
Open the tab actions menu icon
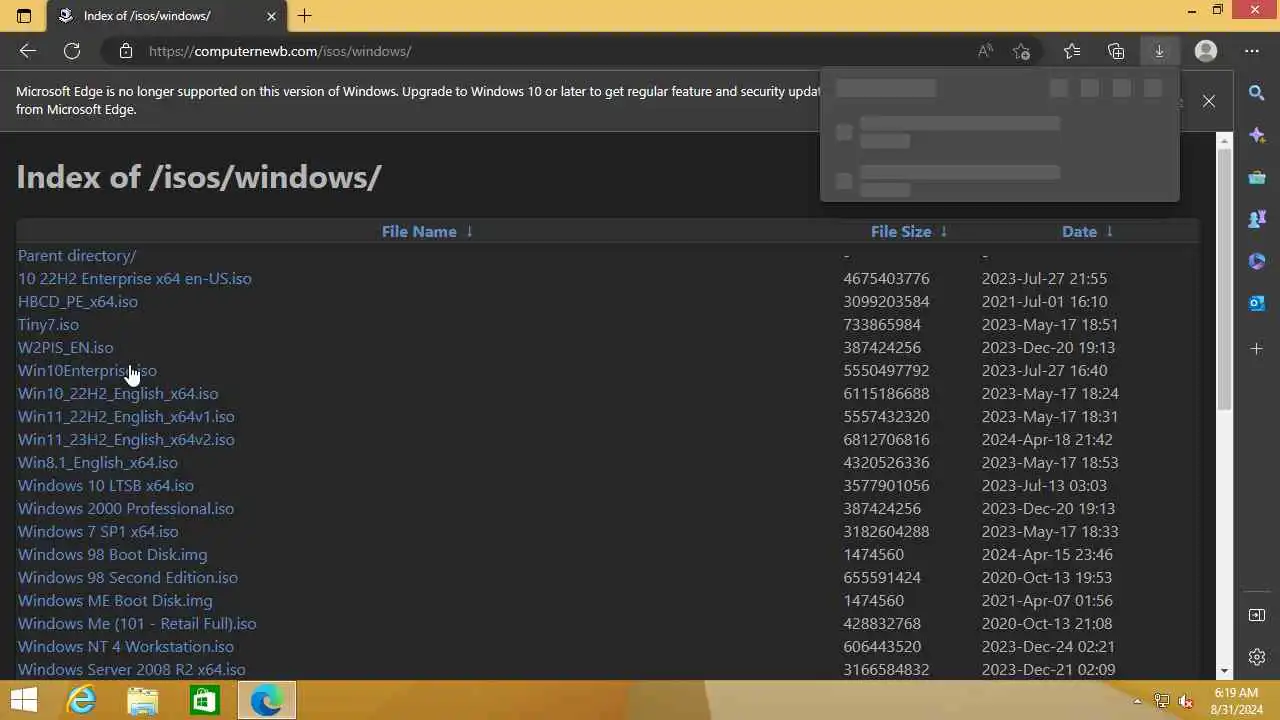(x=24, y=16)
